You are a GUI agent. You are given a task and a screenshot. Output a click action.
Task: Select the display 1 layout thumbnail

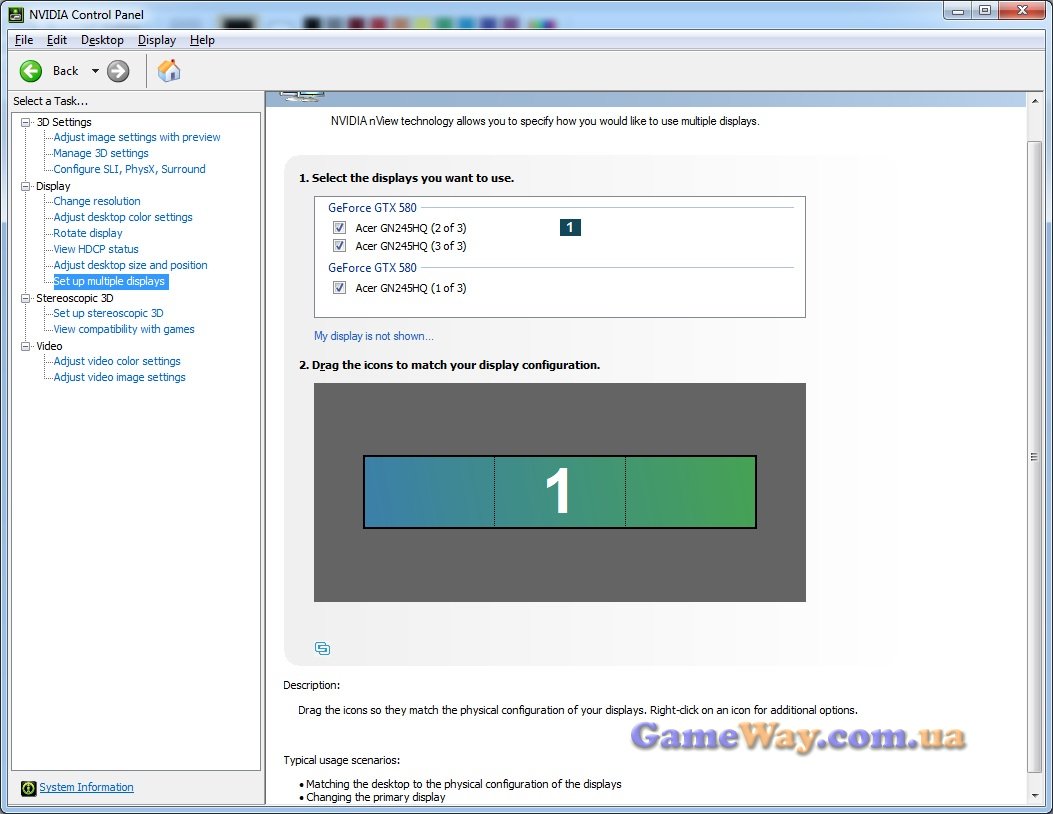tap(559, 492)
